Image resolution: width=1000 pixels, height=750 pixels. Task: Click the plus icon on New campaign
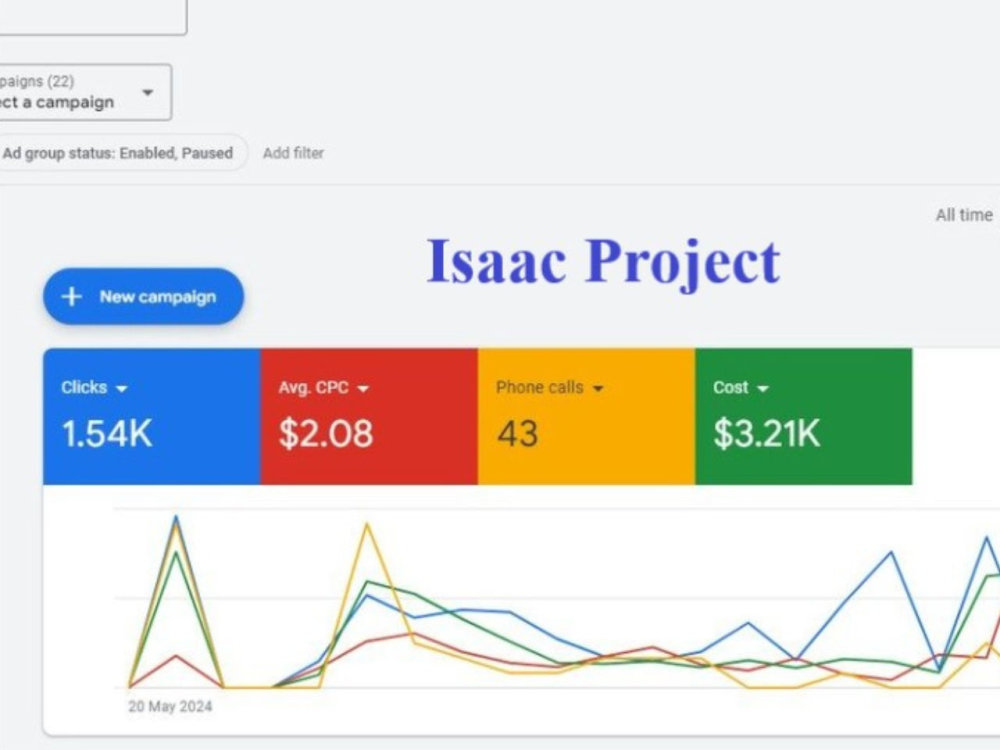click(x=71, y=297)
